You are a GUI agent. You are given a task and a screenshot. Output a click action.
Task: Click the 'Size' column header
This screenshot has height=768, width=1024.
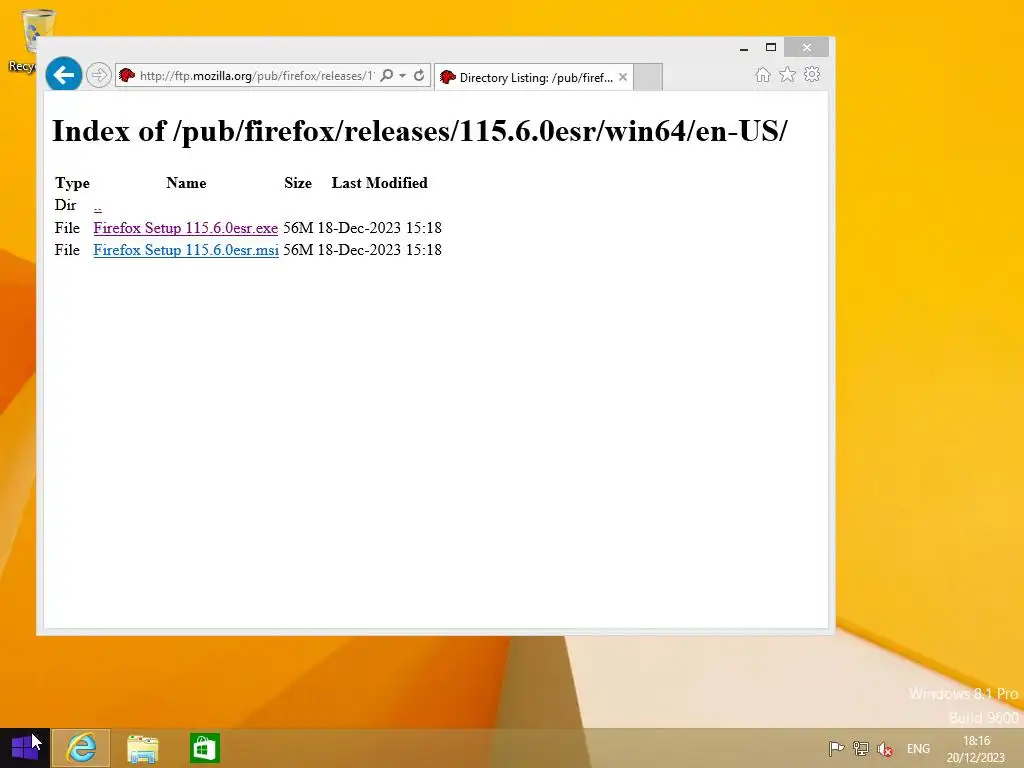[x=298, y=183]
